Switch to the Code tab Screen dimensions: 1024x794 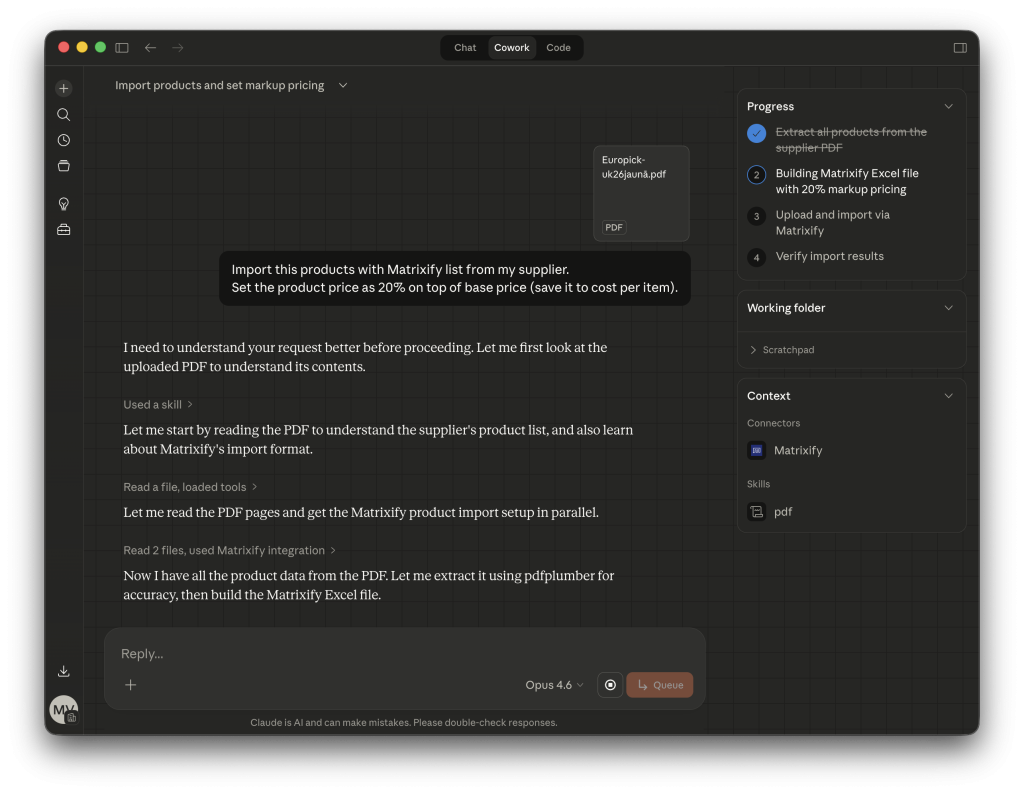(x=558, y=47)
